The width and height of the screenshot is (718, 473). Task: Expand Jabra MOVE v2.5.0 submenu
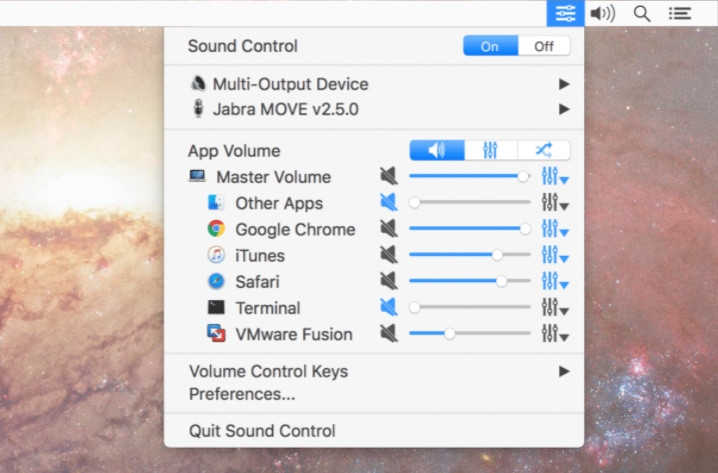click(564, 108)
